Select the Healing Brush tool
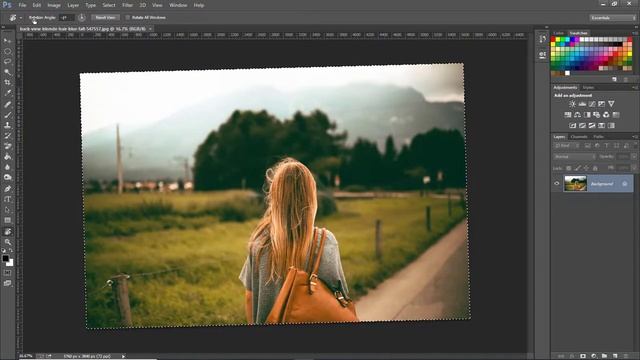The image size is (640, 360). pos(7,104)
